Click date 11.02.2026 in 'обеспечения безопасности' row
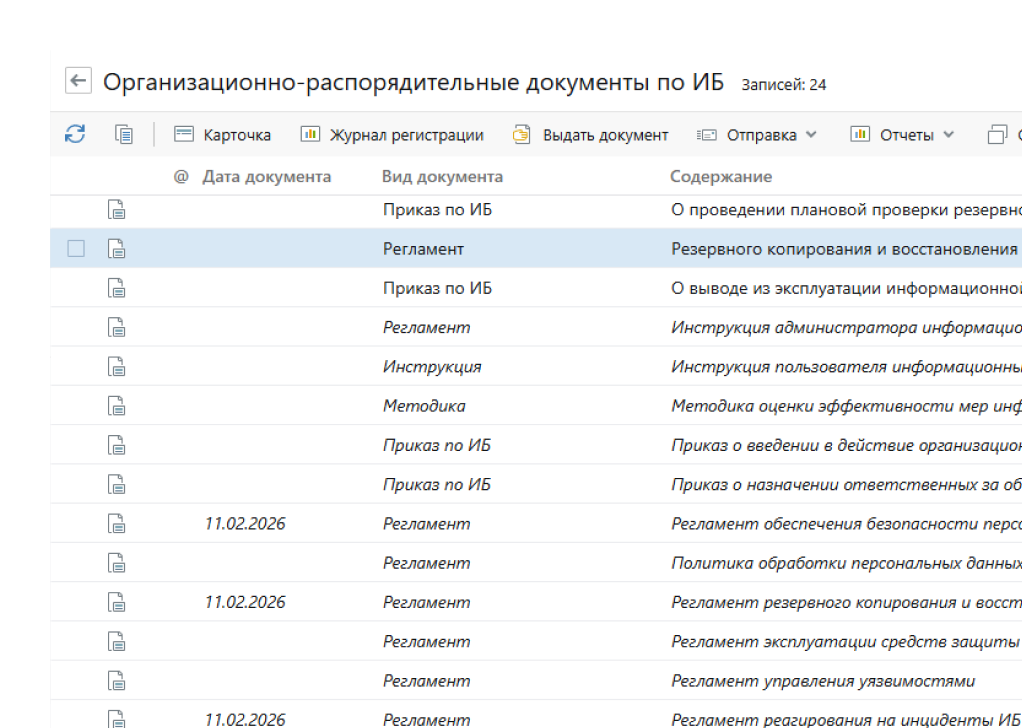The image size is (1022, 728). pyautogui.click(x=245, y=523)
